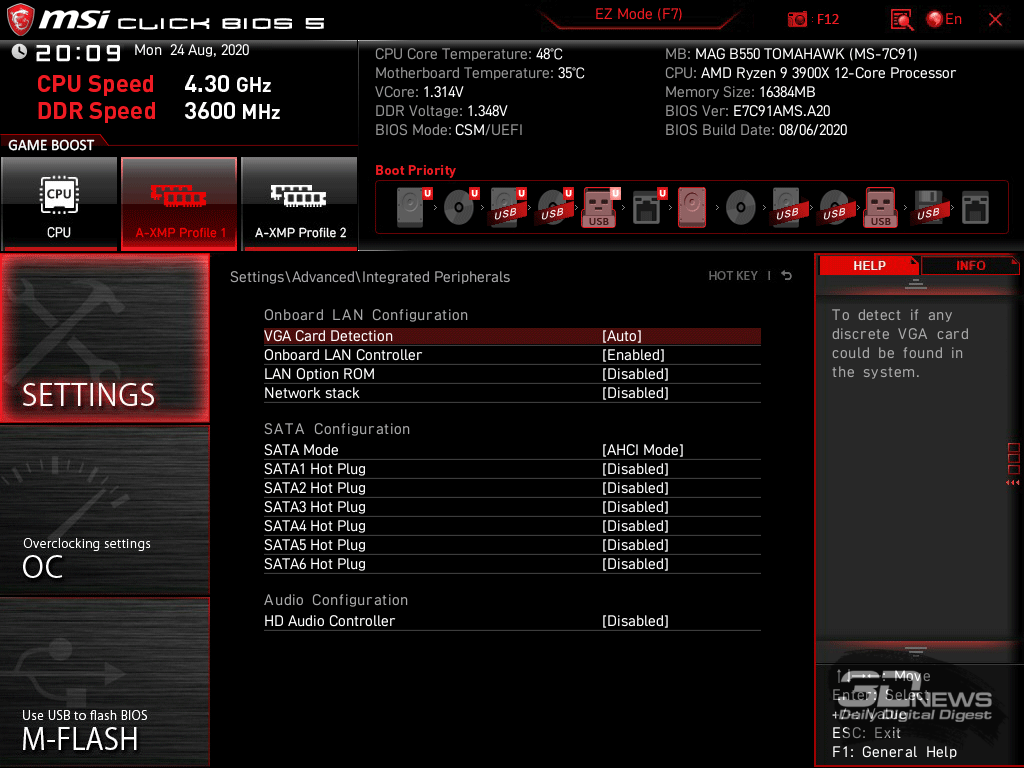The width and height of the screenshot is (1024, 768).
Task: Open the M-FLASH BIOS flashing menu
Action: click(x=104, y=682)
